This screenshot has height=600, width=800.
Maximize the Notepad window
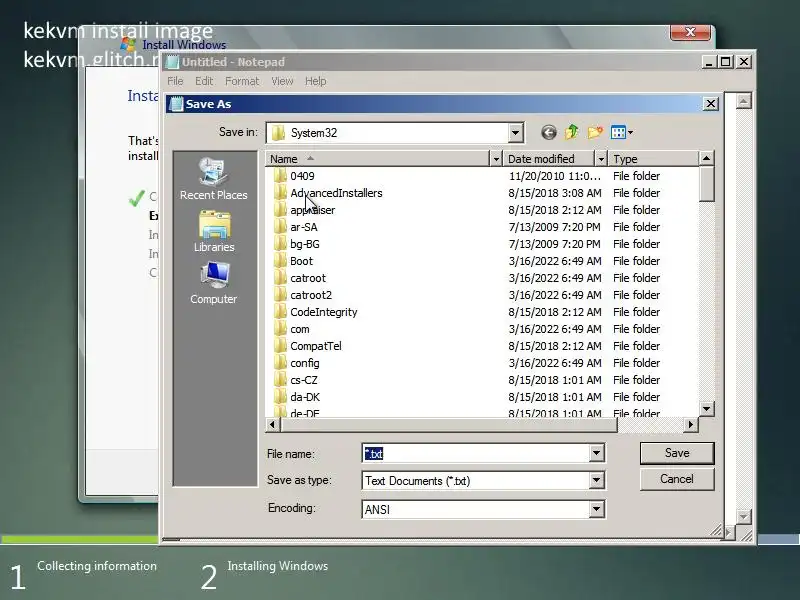[x=726, y=62]
